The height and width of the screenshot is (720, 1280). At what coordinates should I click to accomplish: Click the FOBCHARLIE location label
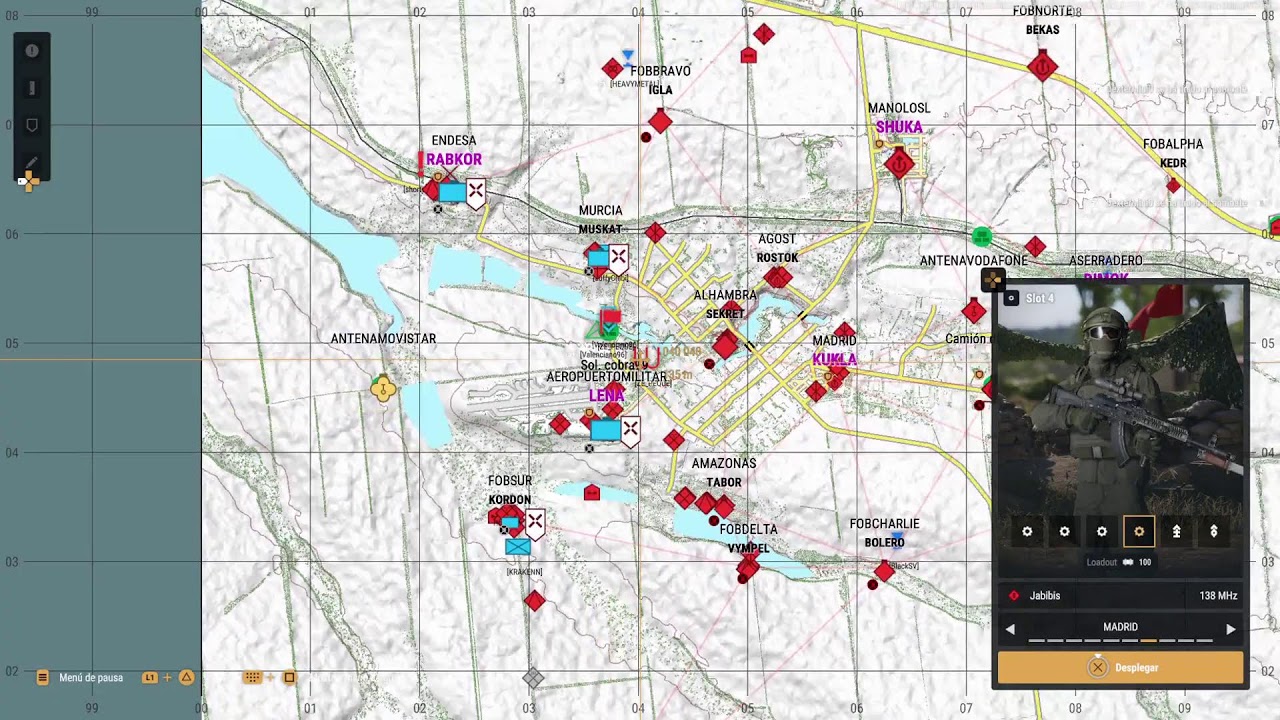tap(884, 524)
